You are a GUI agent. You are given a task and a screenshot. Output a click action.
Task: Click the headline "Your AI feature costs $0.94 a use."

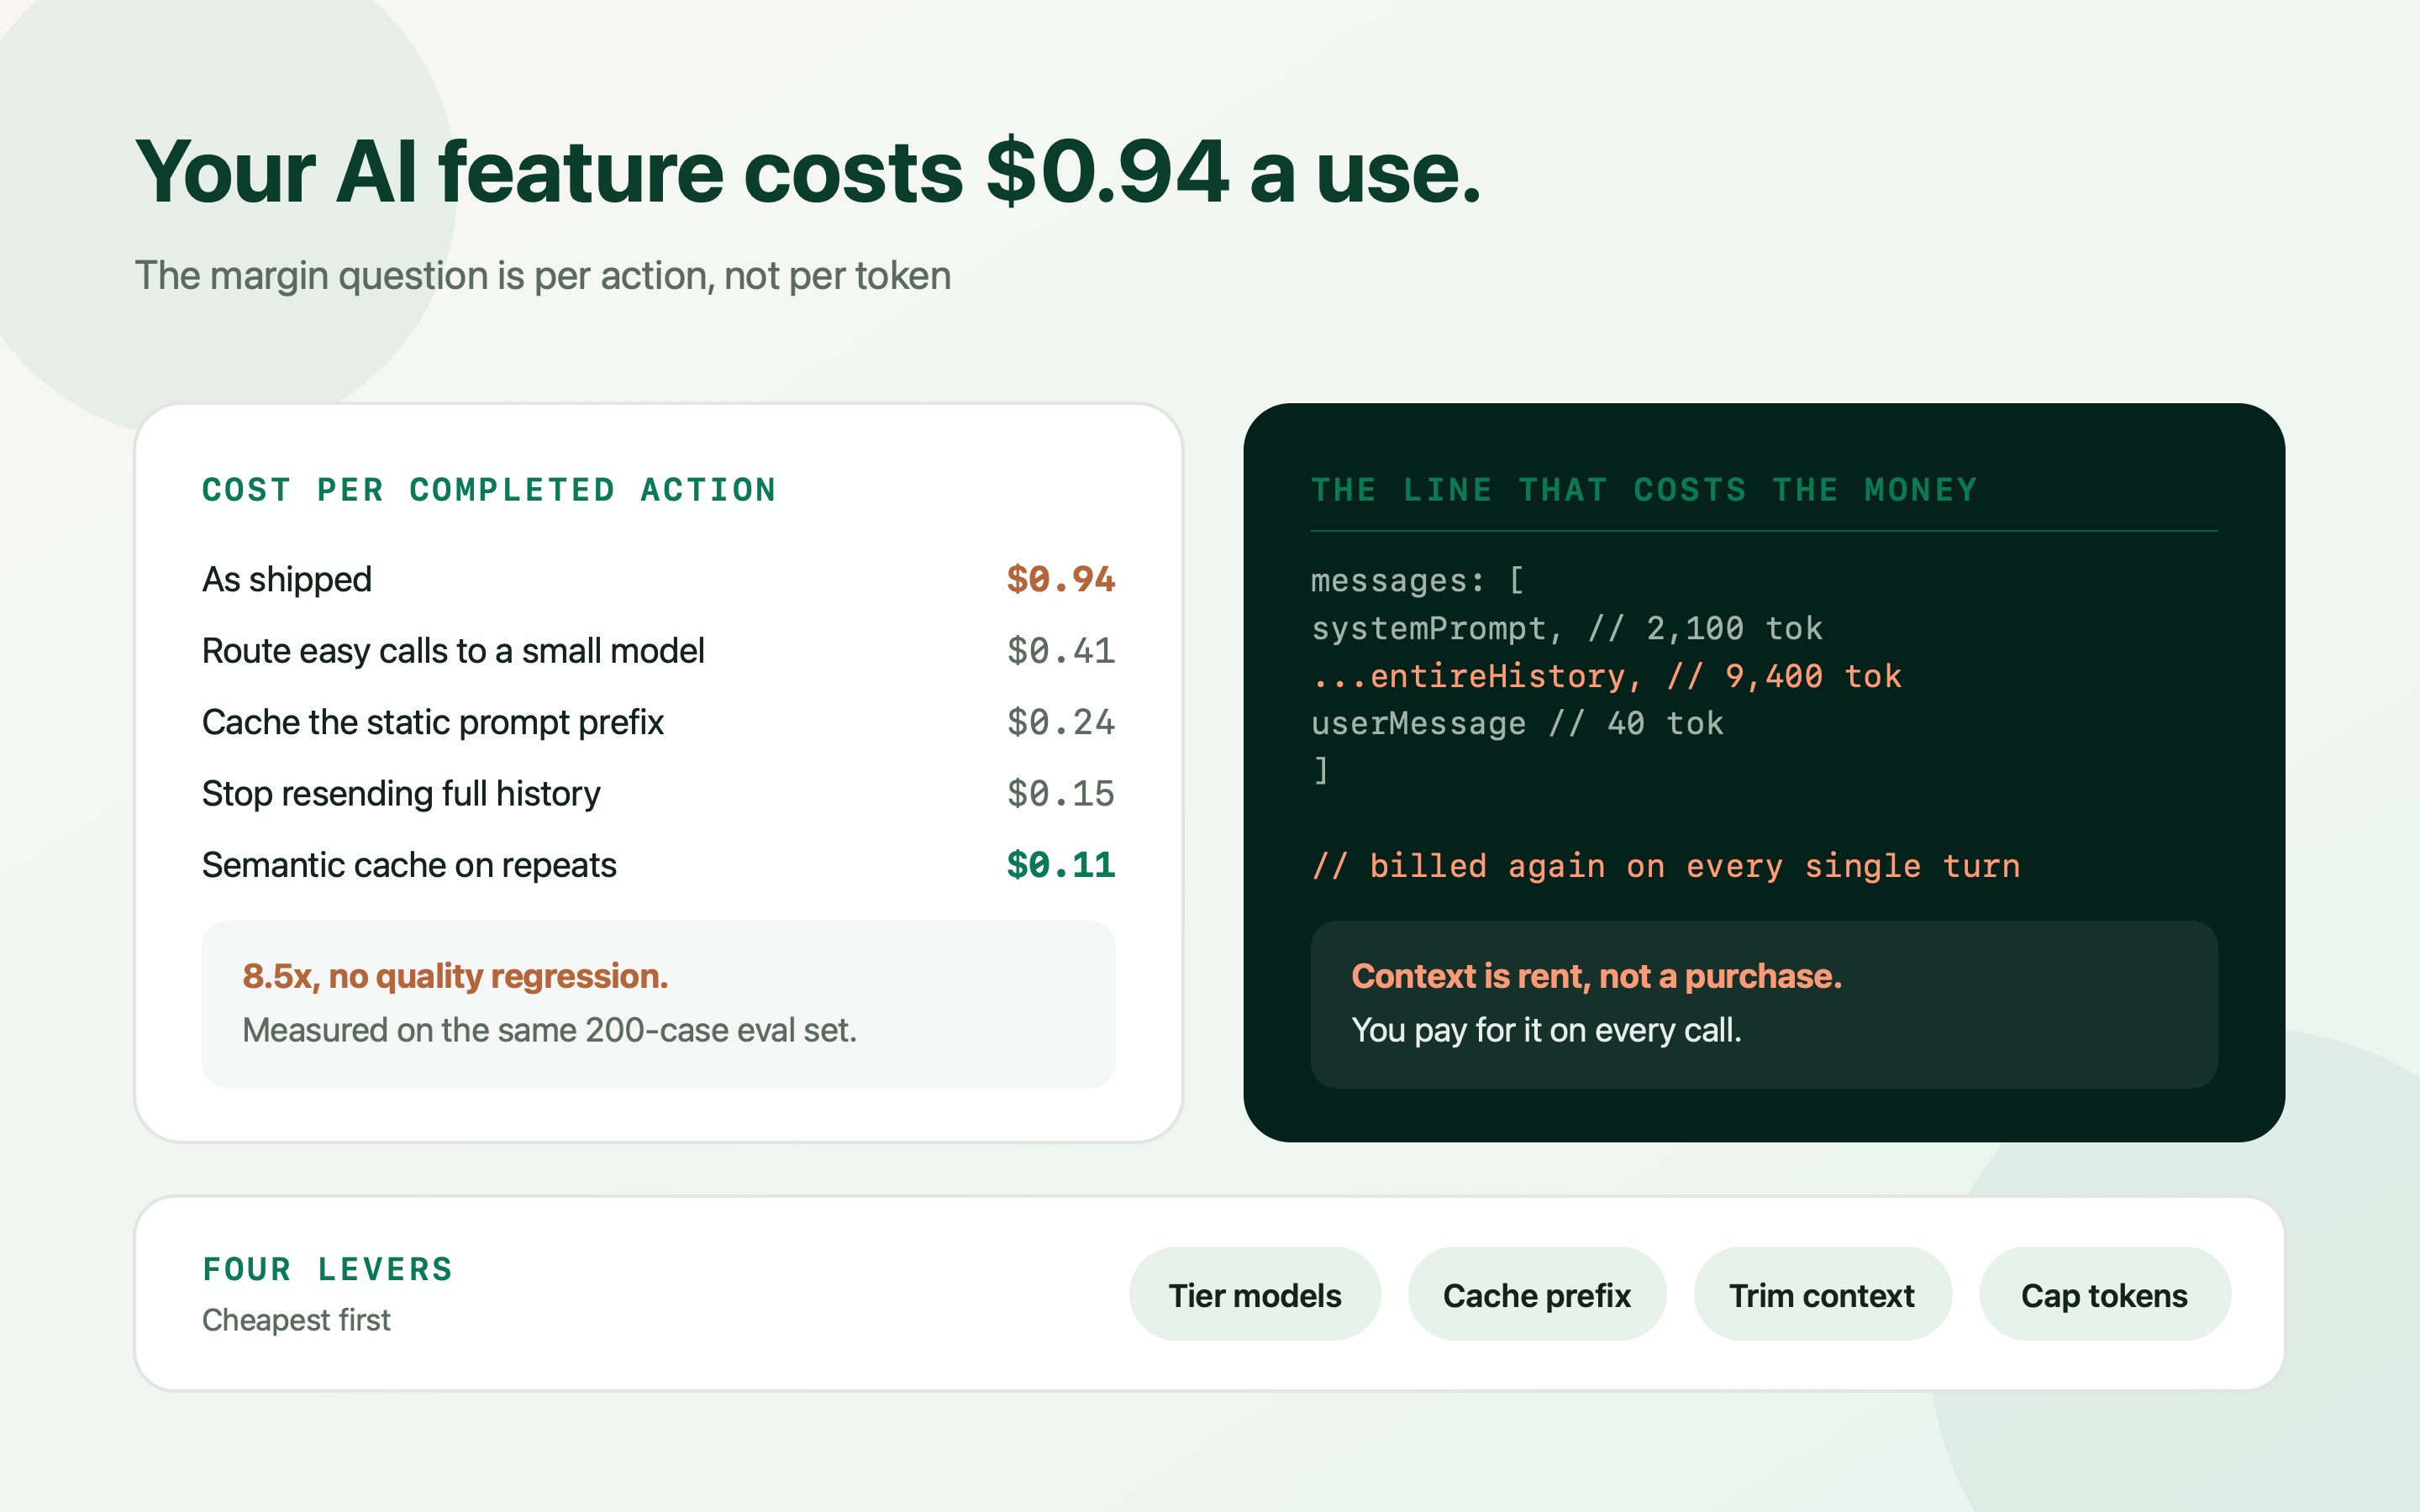click(808, 172)
